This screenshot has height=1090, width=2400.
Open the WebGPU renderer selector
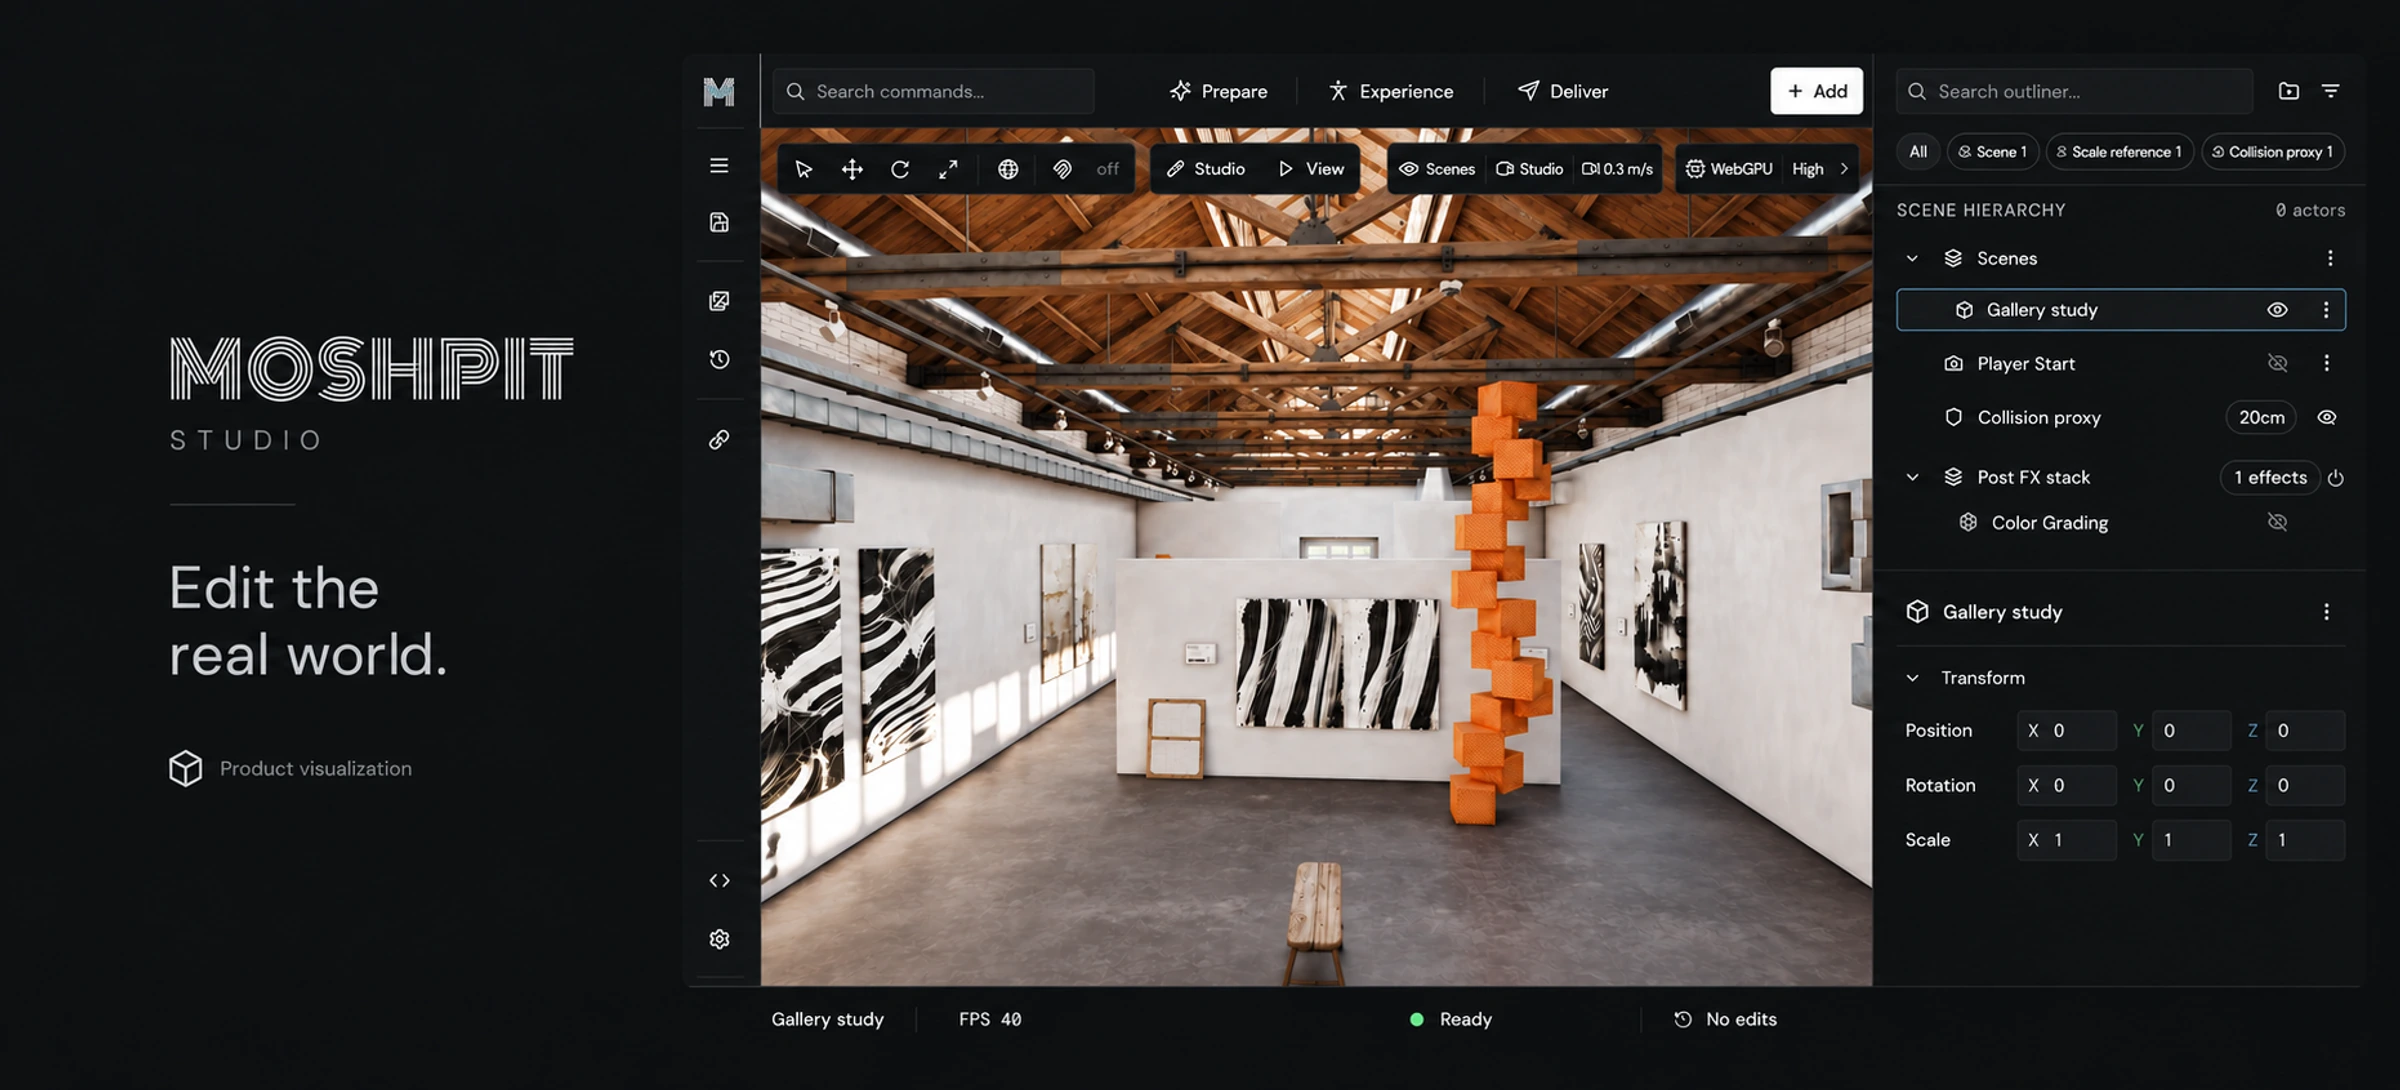coord(1729,169)
